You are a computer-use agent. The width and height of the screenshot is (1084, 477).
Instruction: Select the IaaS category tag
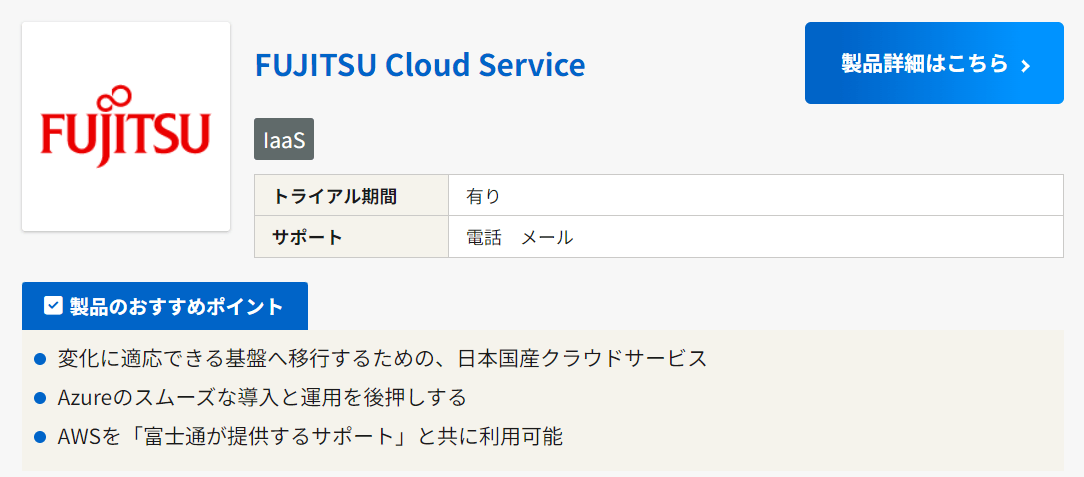tap(284, 139)
